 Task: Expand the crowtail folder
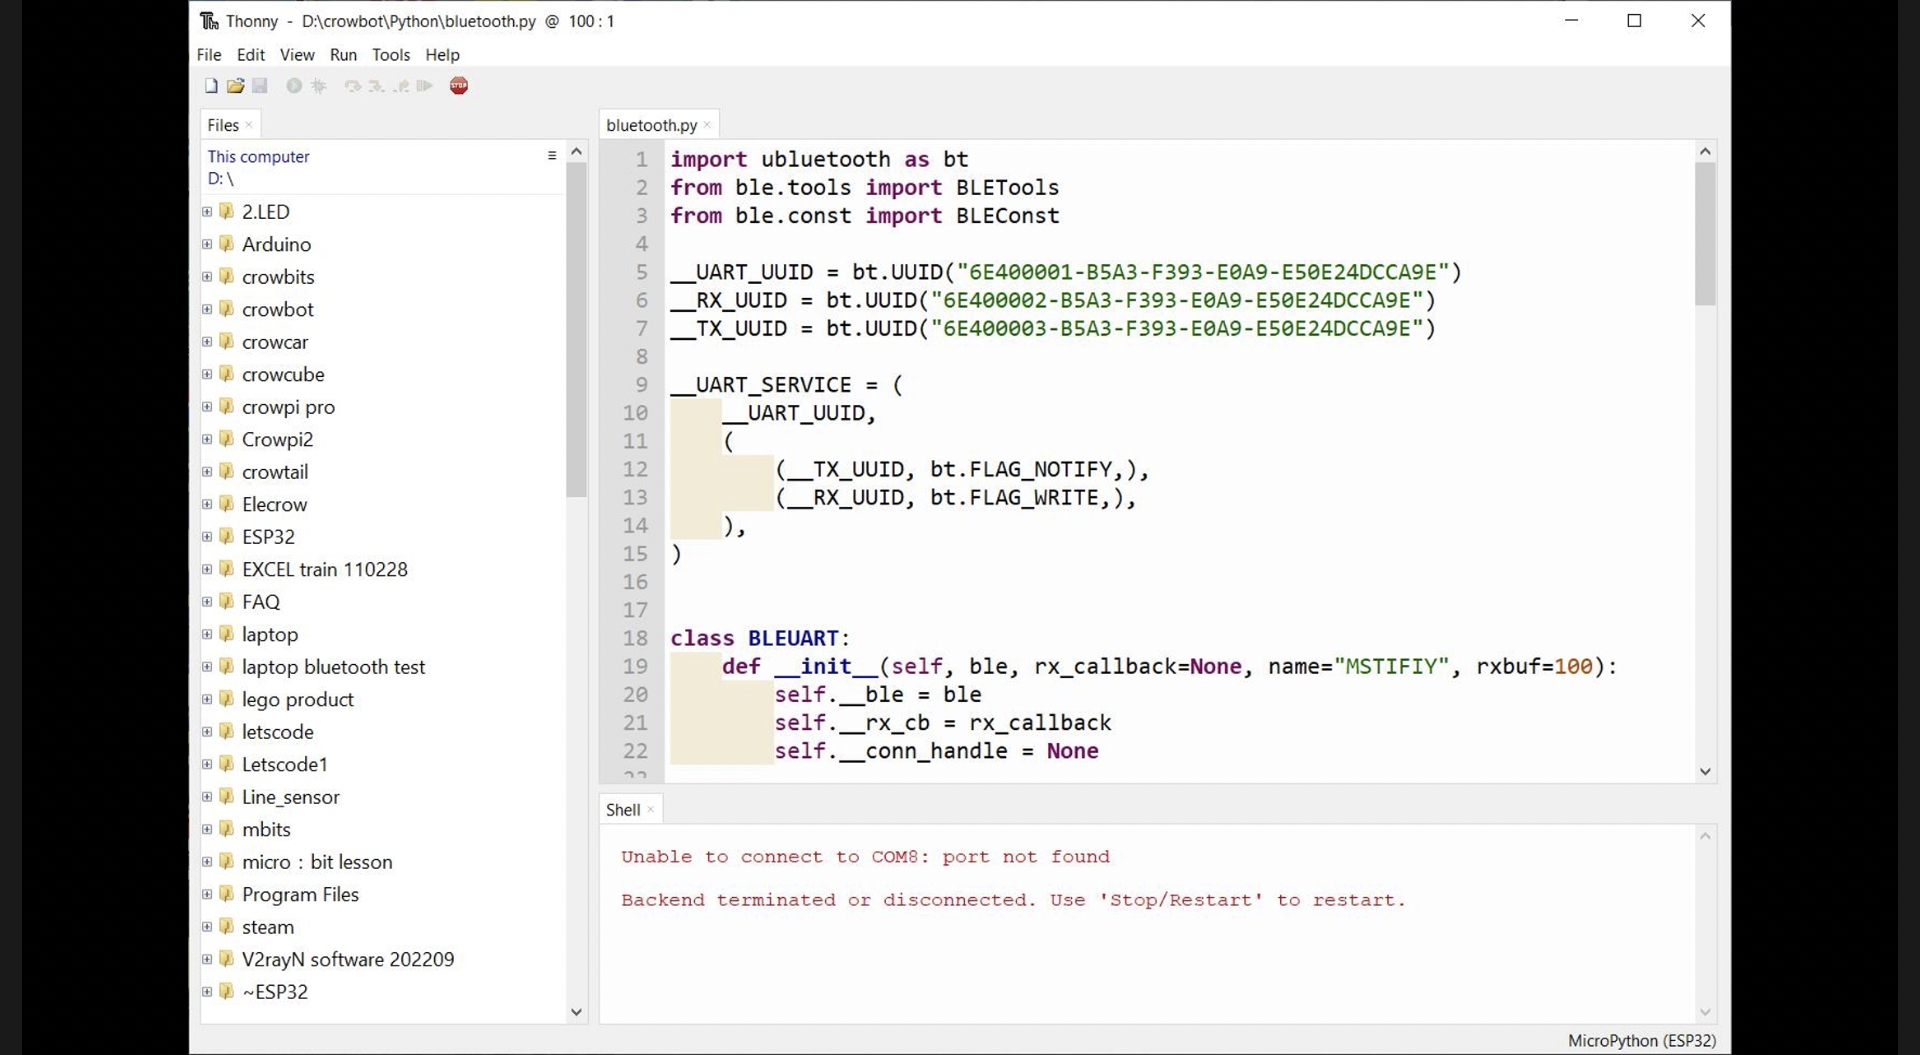207,472
